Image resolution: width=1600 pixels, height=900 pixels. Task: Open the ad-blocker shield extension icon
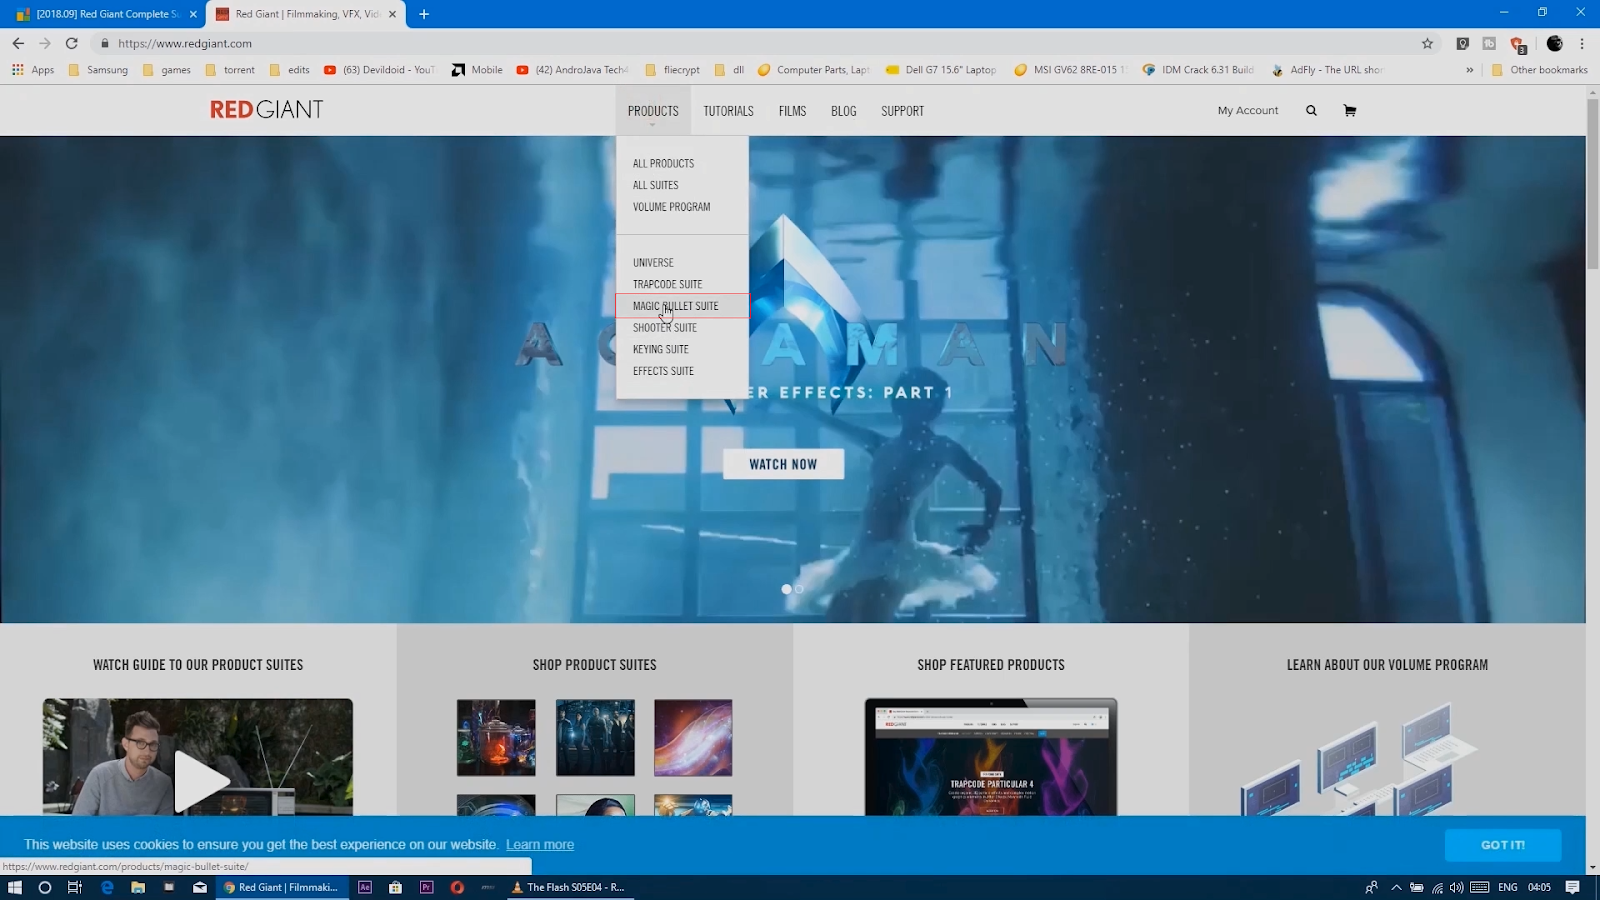1517,44
